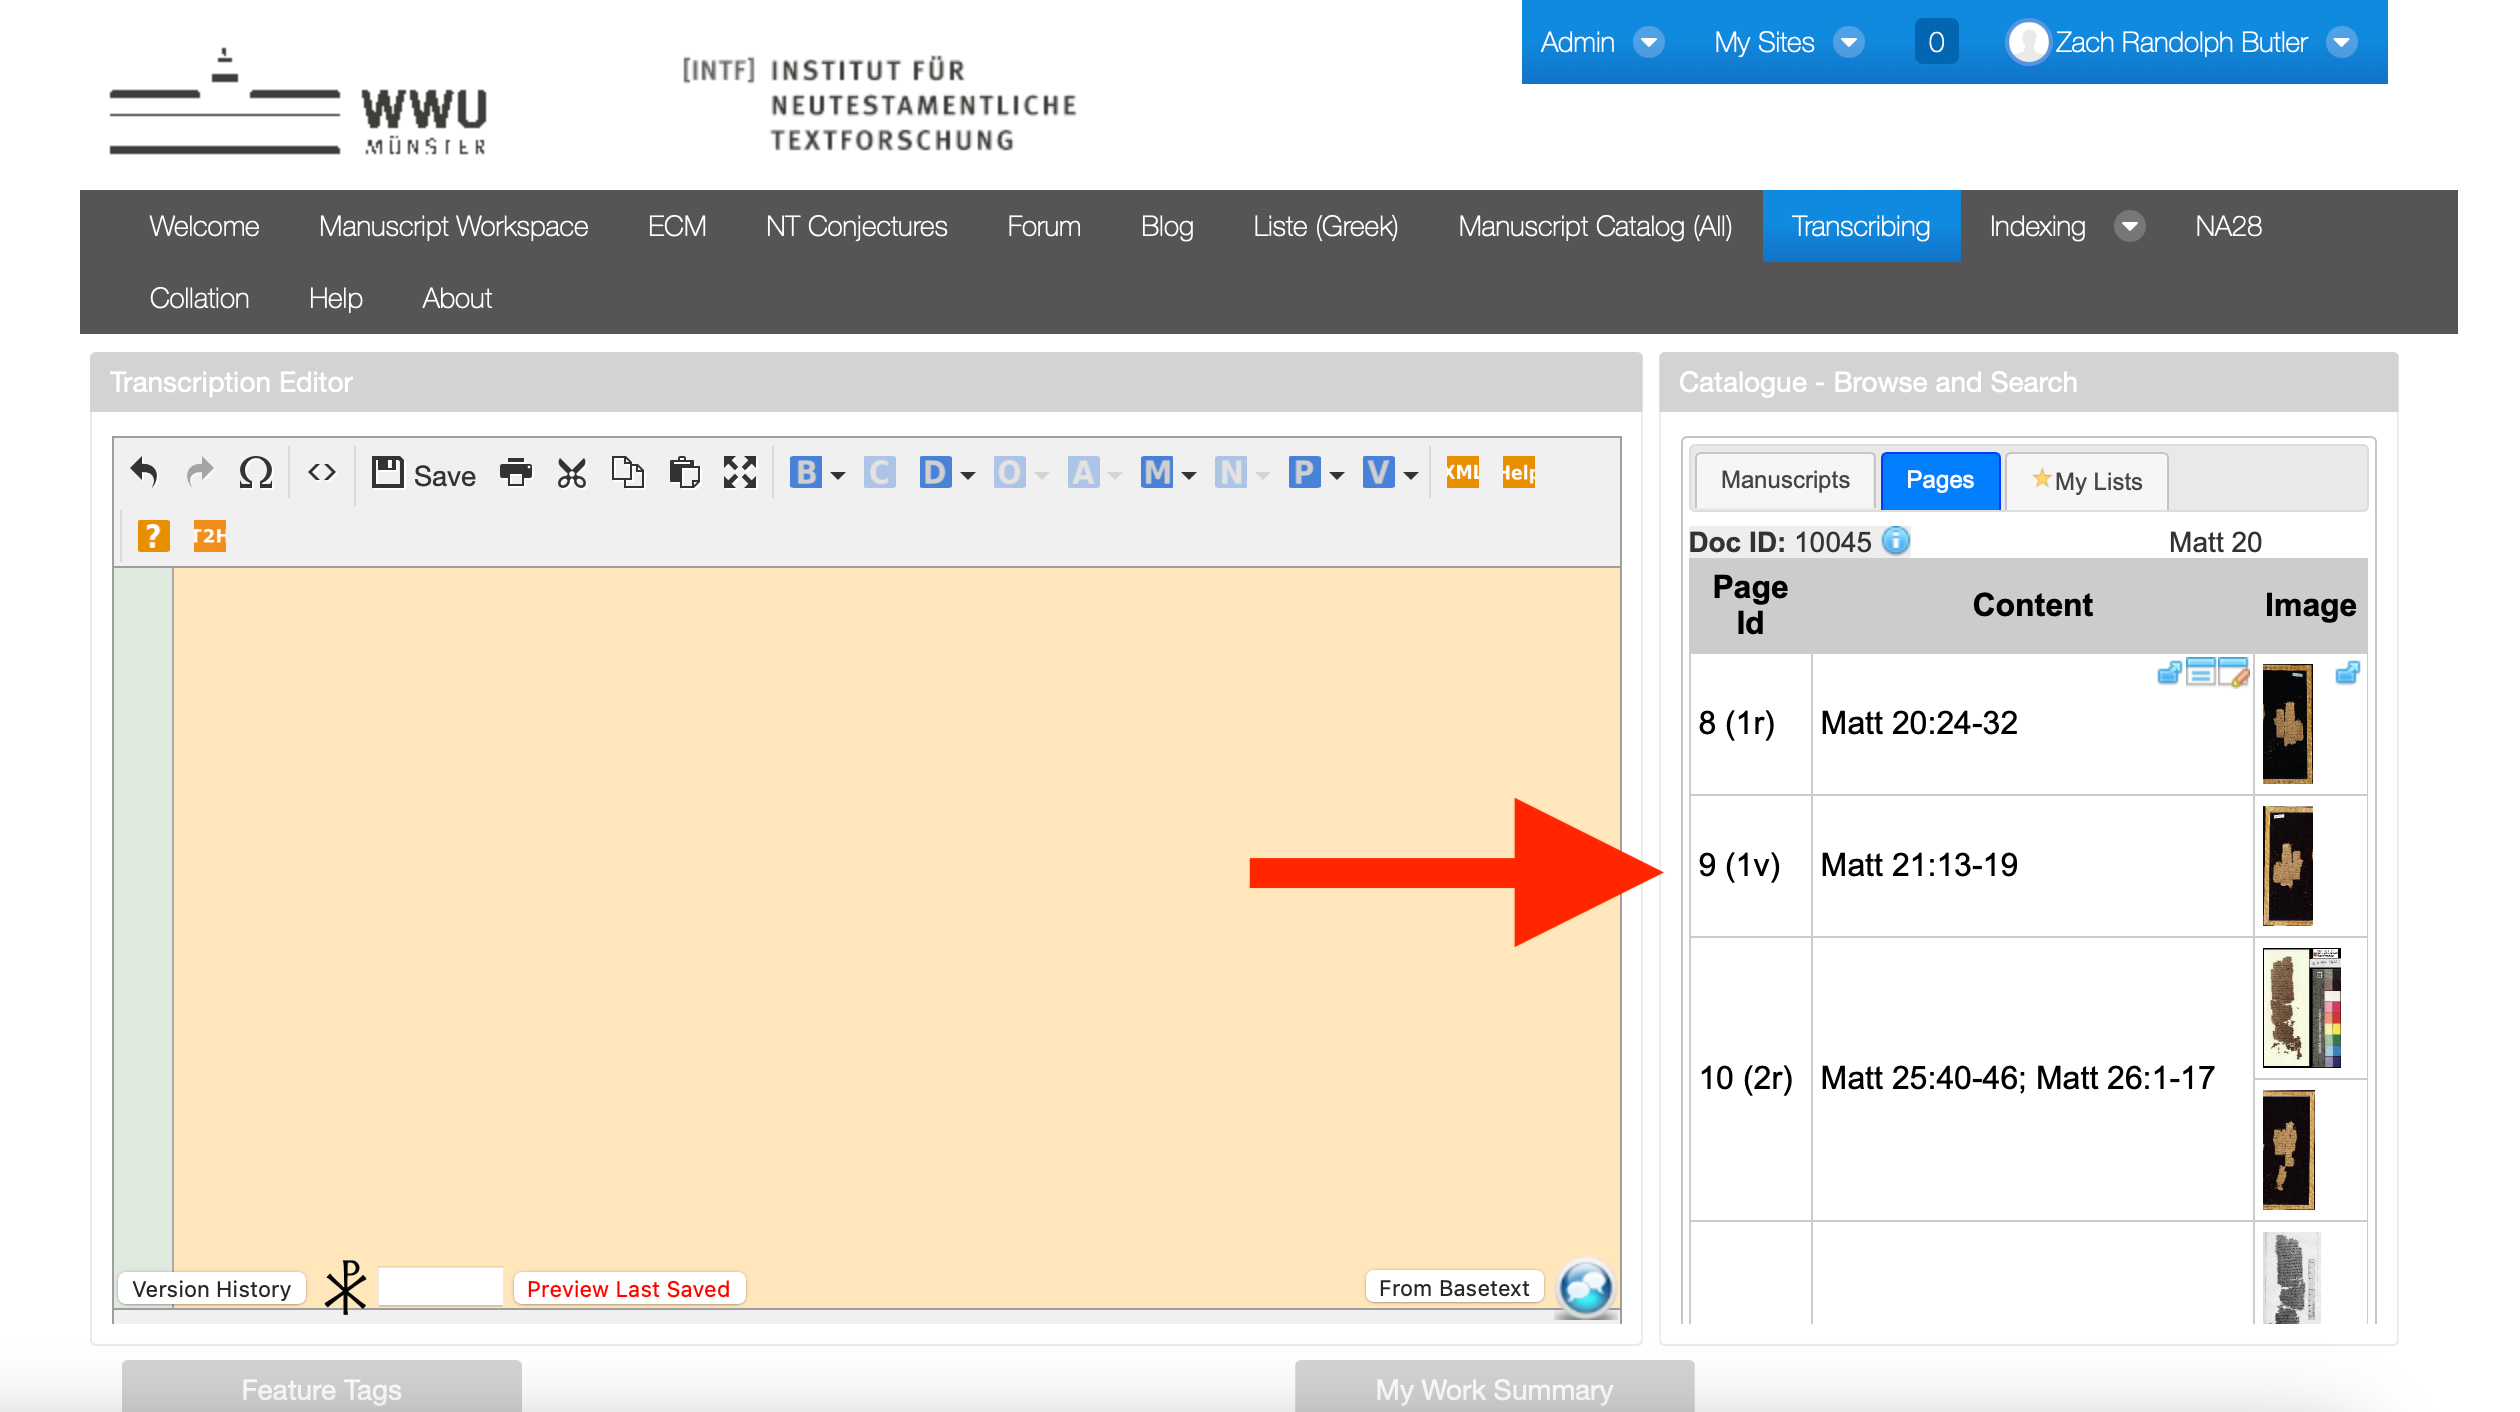Image resolution: width=2520 pixels, height=1412 pixels.
Task: Open source code view icon
Action: pyautogui.click(x=321, y=472)
